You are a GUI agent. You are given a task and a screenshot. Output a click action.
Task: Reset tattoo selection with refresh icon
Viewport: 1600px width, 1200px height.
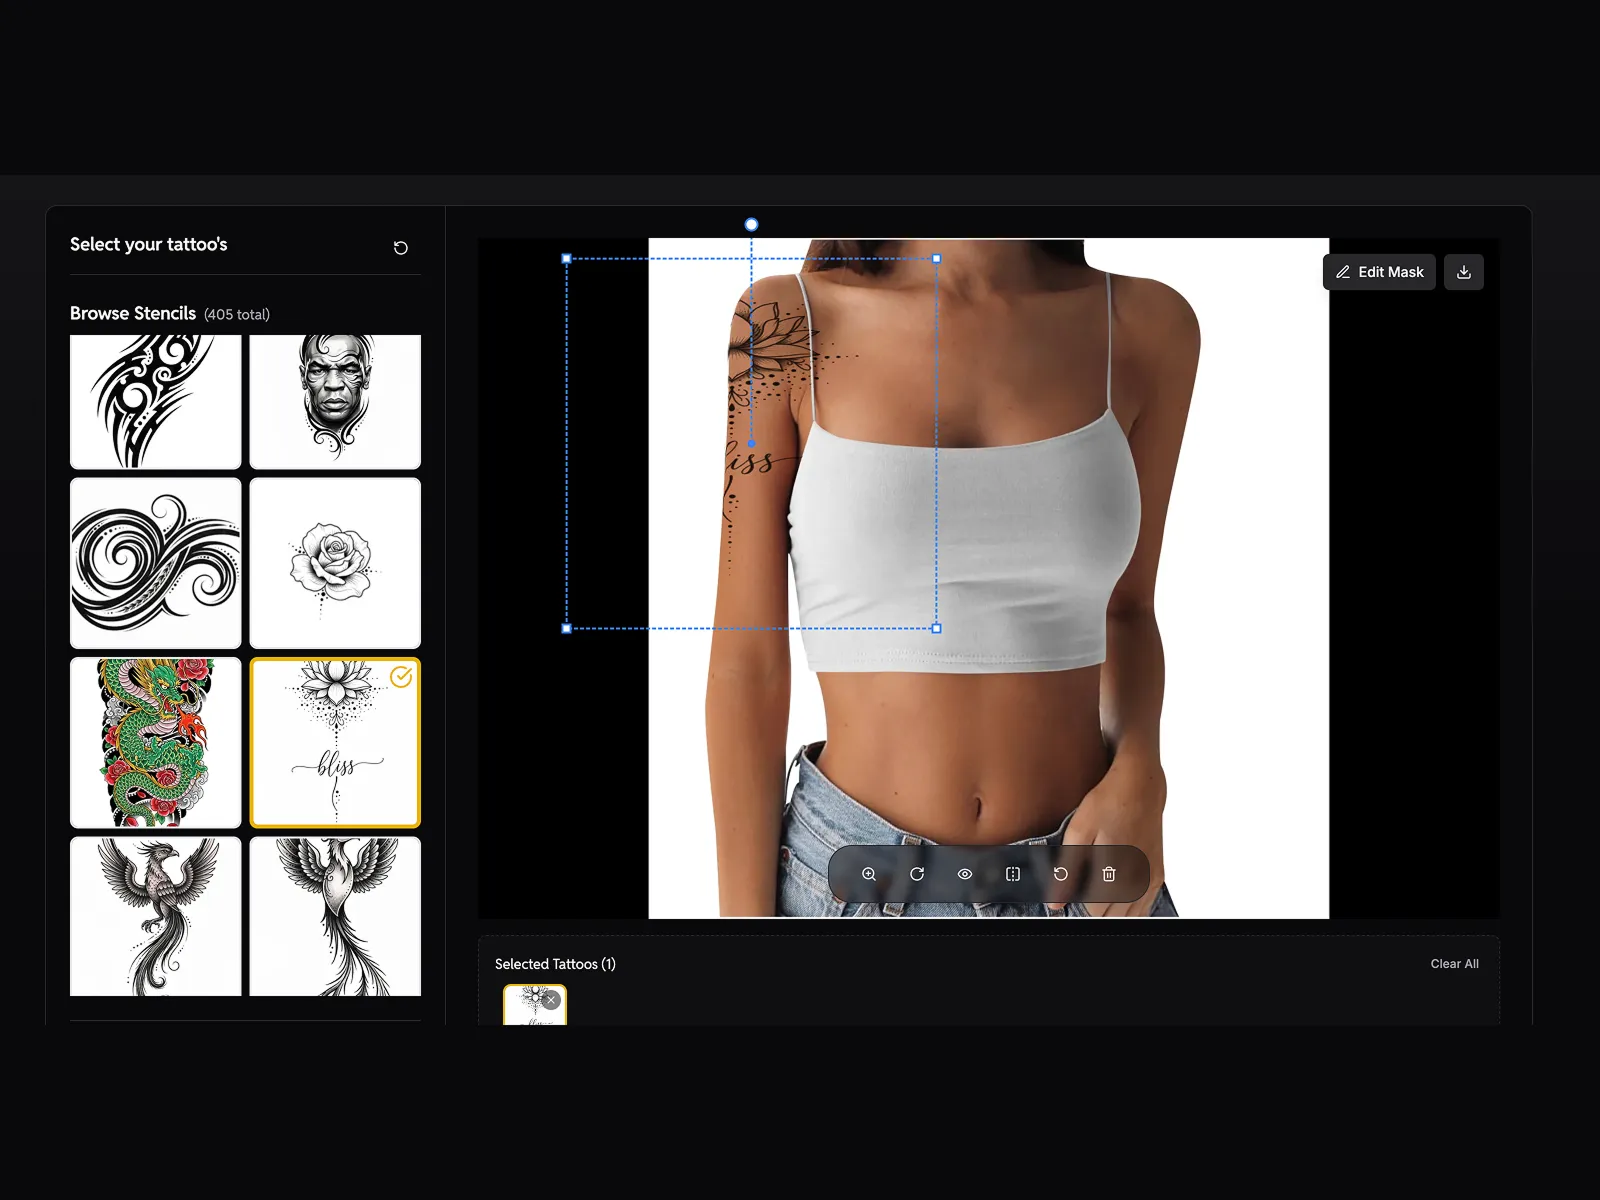coord(401,248)
